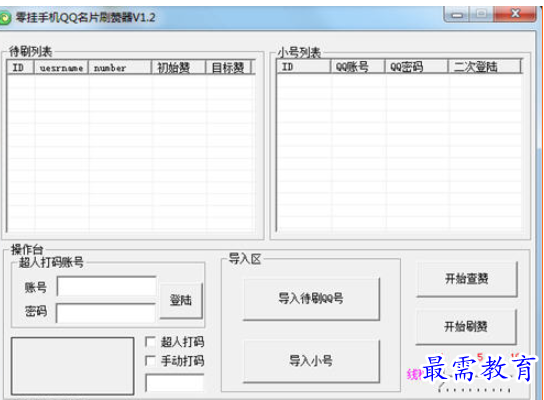
Task: Enable the 超人打码 checkbox
Action: [150, 342]
